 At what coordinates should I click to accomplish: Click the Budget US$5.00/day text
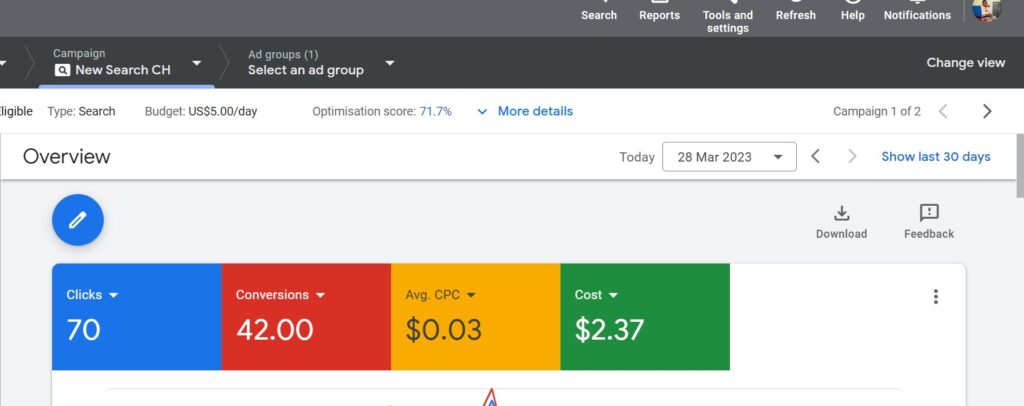201,112
